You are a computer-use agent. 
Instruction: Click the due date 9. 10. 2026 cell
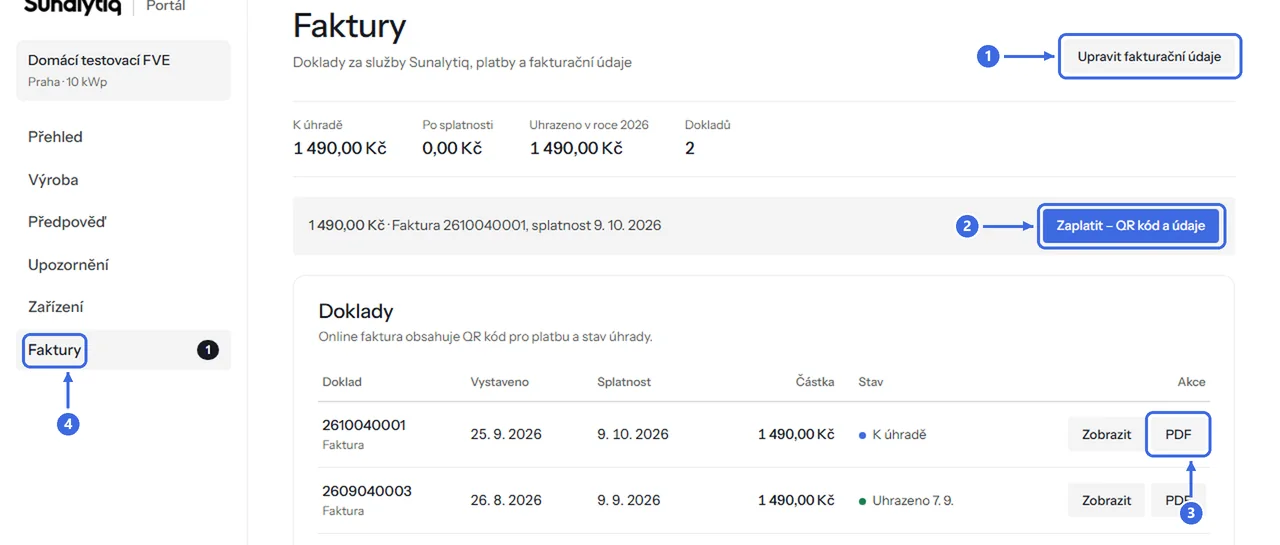coord(633,434)
